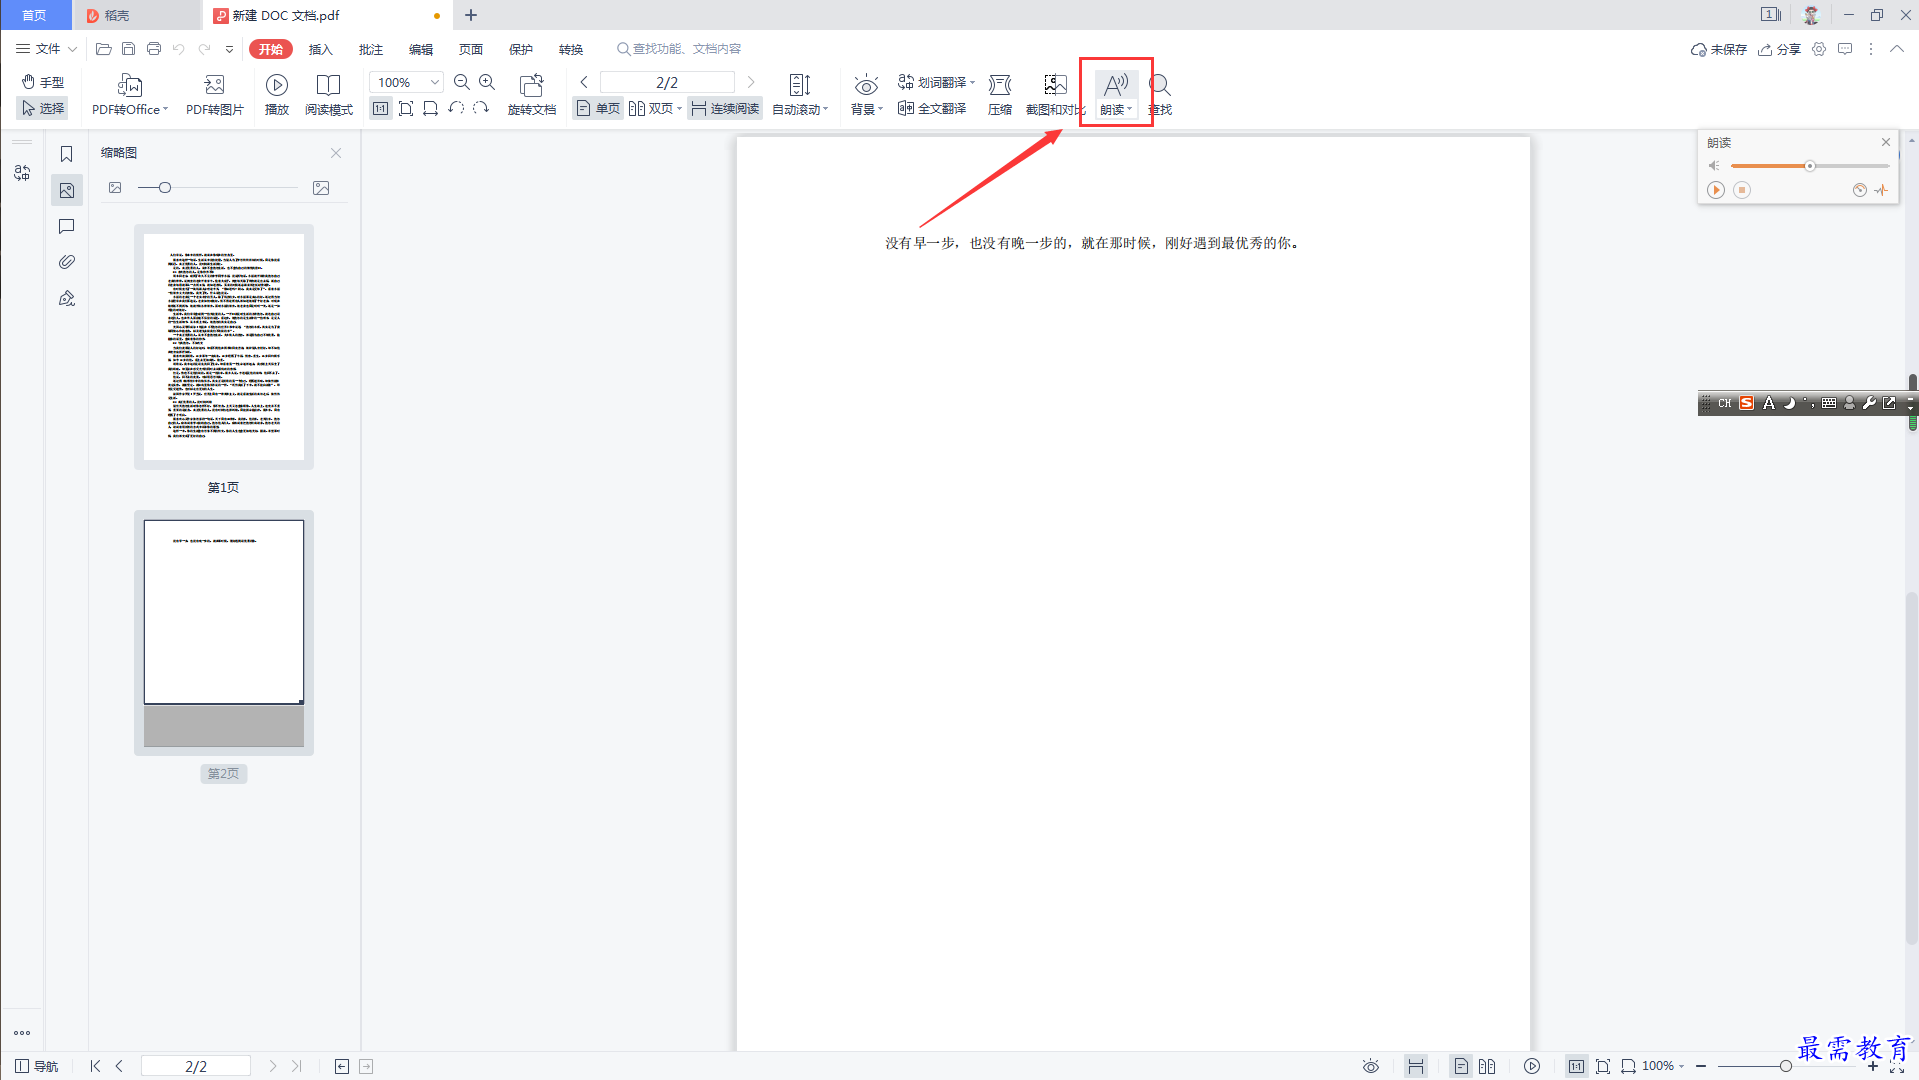
Task: Expand quick access toolbar customize arrow
Action: (x=229, y=48)
